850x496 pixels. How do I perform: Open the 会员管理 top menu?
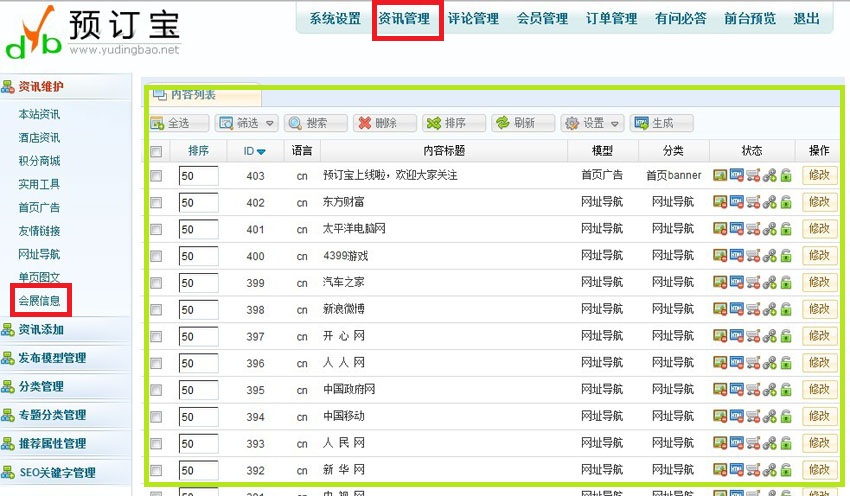[x=542, y=19]
